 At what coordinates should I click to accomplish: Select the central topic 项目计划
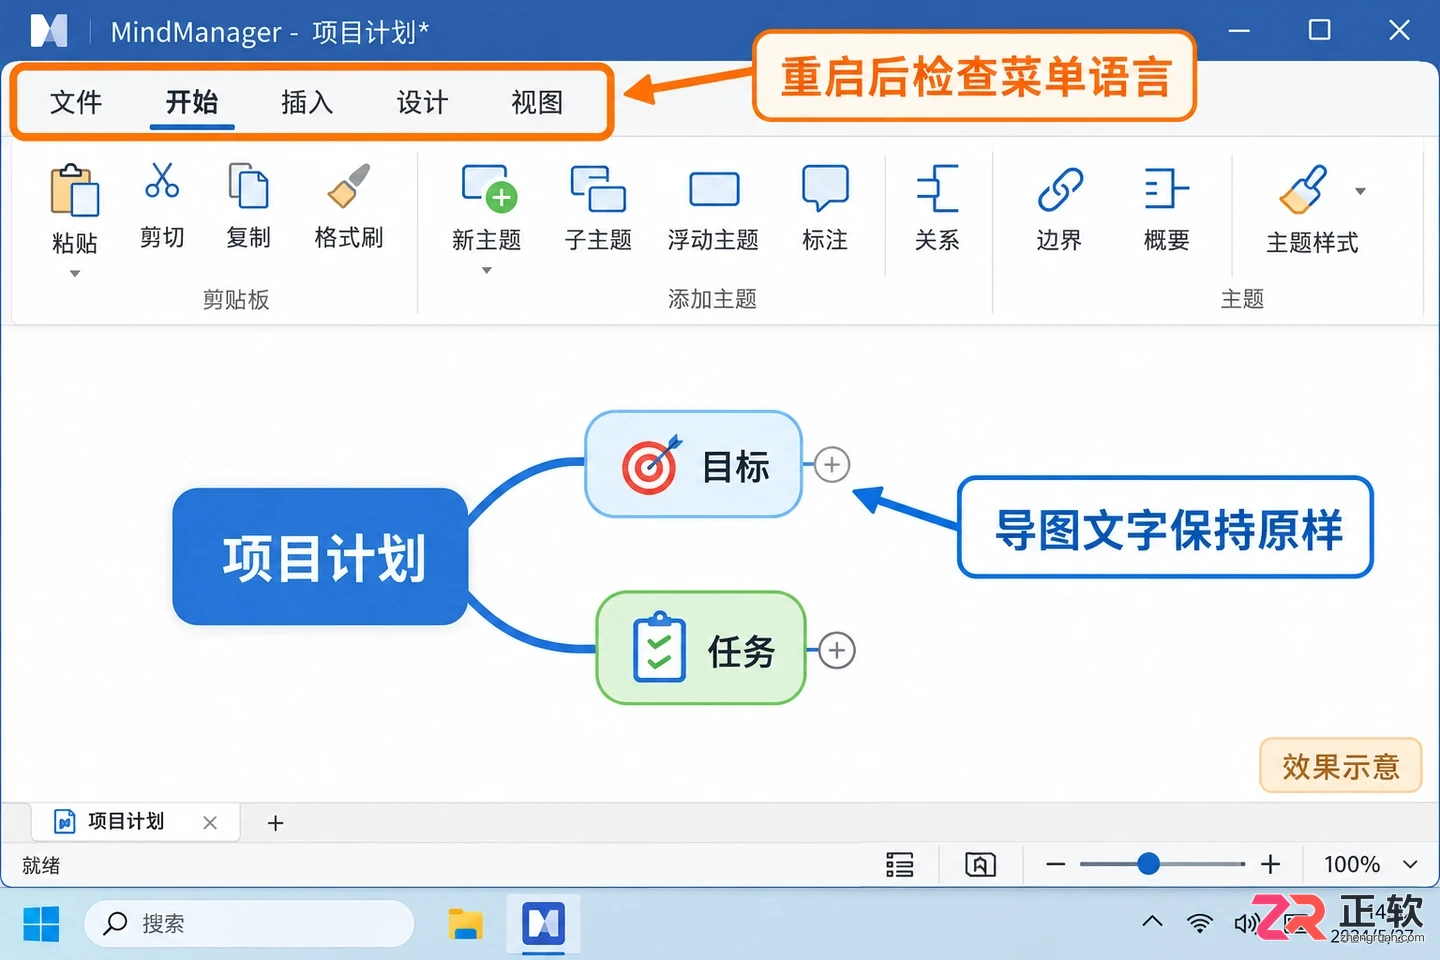(320, 557)
